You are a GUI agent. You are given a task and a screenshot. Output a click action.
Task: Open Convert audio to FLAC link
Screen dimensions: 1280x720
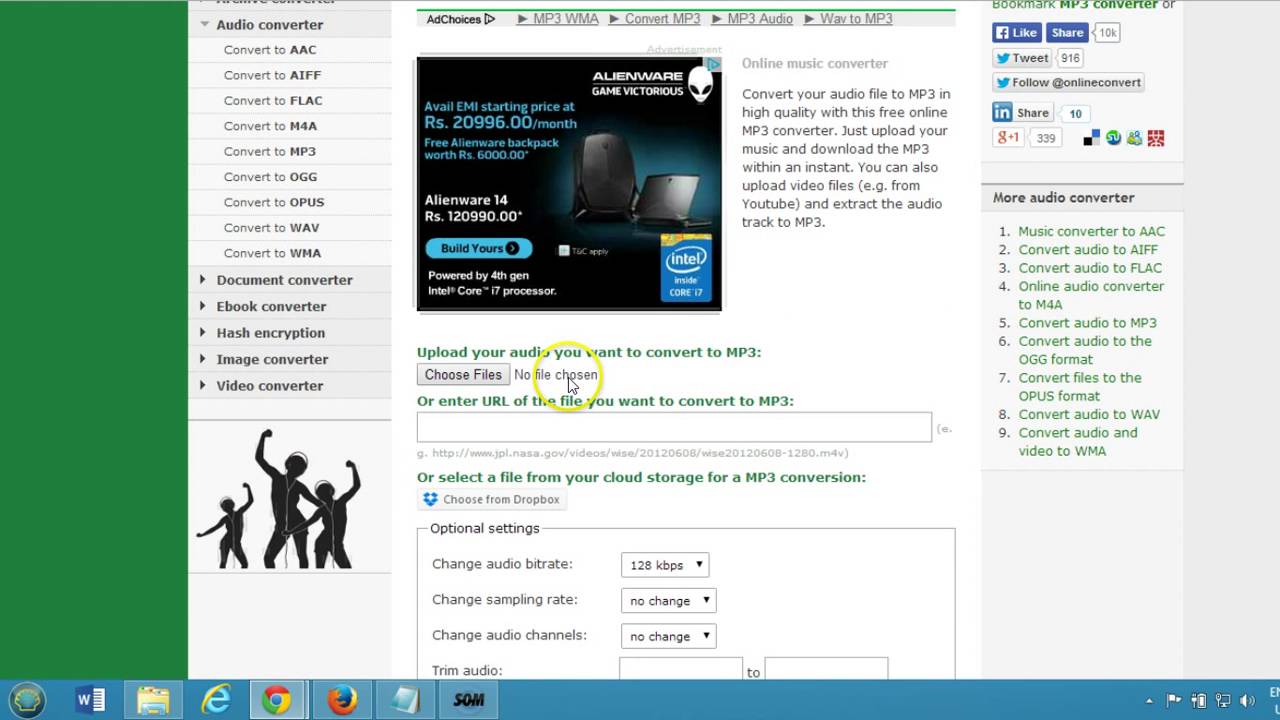tap(1090, 268)
